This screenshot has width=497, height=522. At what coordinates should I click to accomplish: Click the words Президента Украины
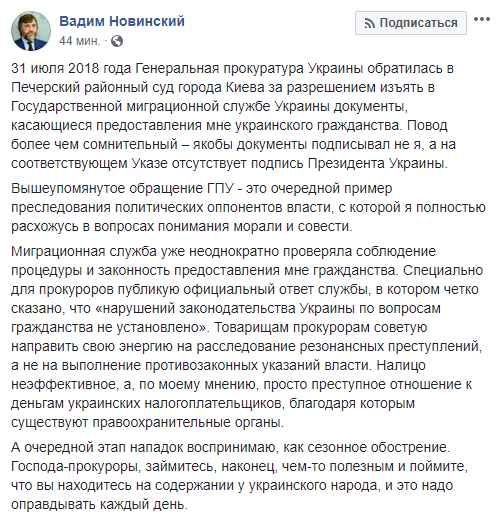coord(378,164)
